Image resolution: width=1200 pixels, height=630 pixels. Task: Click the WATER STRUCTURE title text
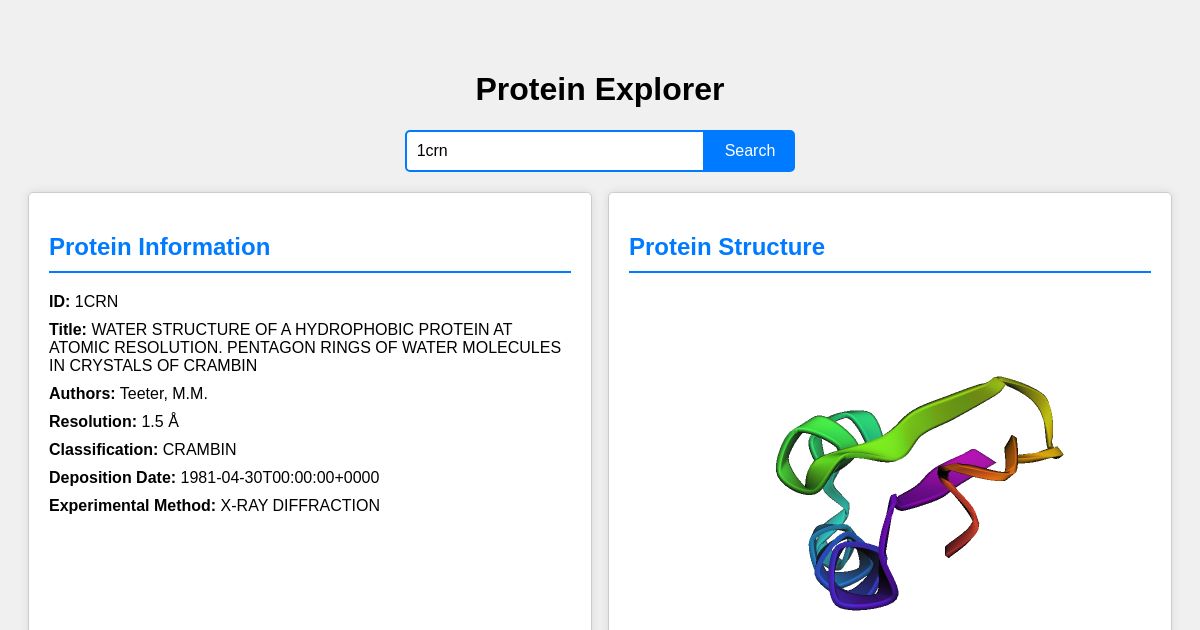[x=305, y=348]
